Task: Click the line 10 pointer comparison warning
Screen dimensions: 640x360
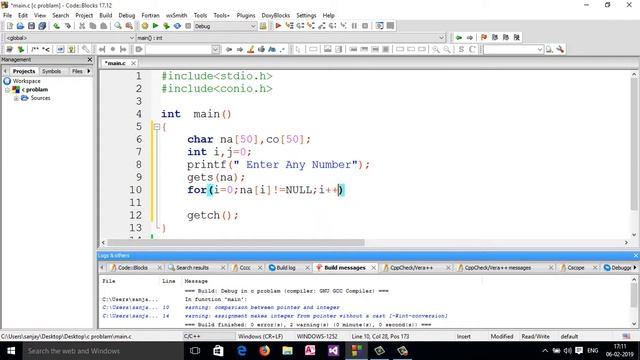Action: (x=262, y=307)
